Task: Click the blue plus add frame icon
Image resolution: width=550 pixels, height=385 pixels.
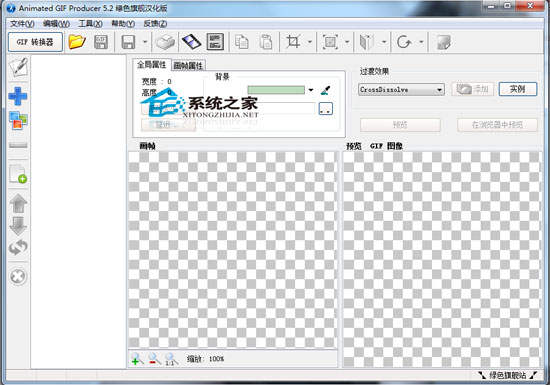Action: [x=18, y=96]
